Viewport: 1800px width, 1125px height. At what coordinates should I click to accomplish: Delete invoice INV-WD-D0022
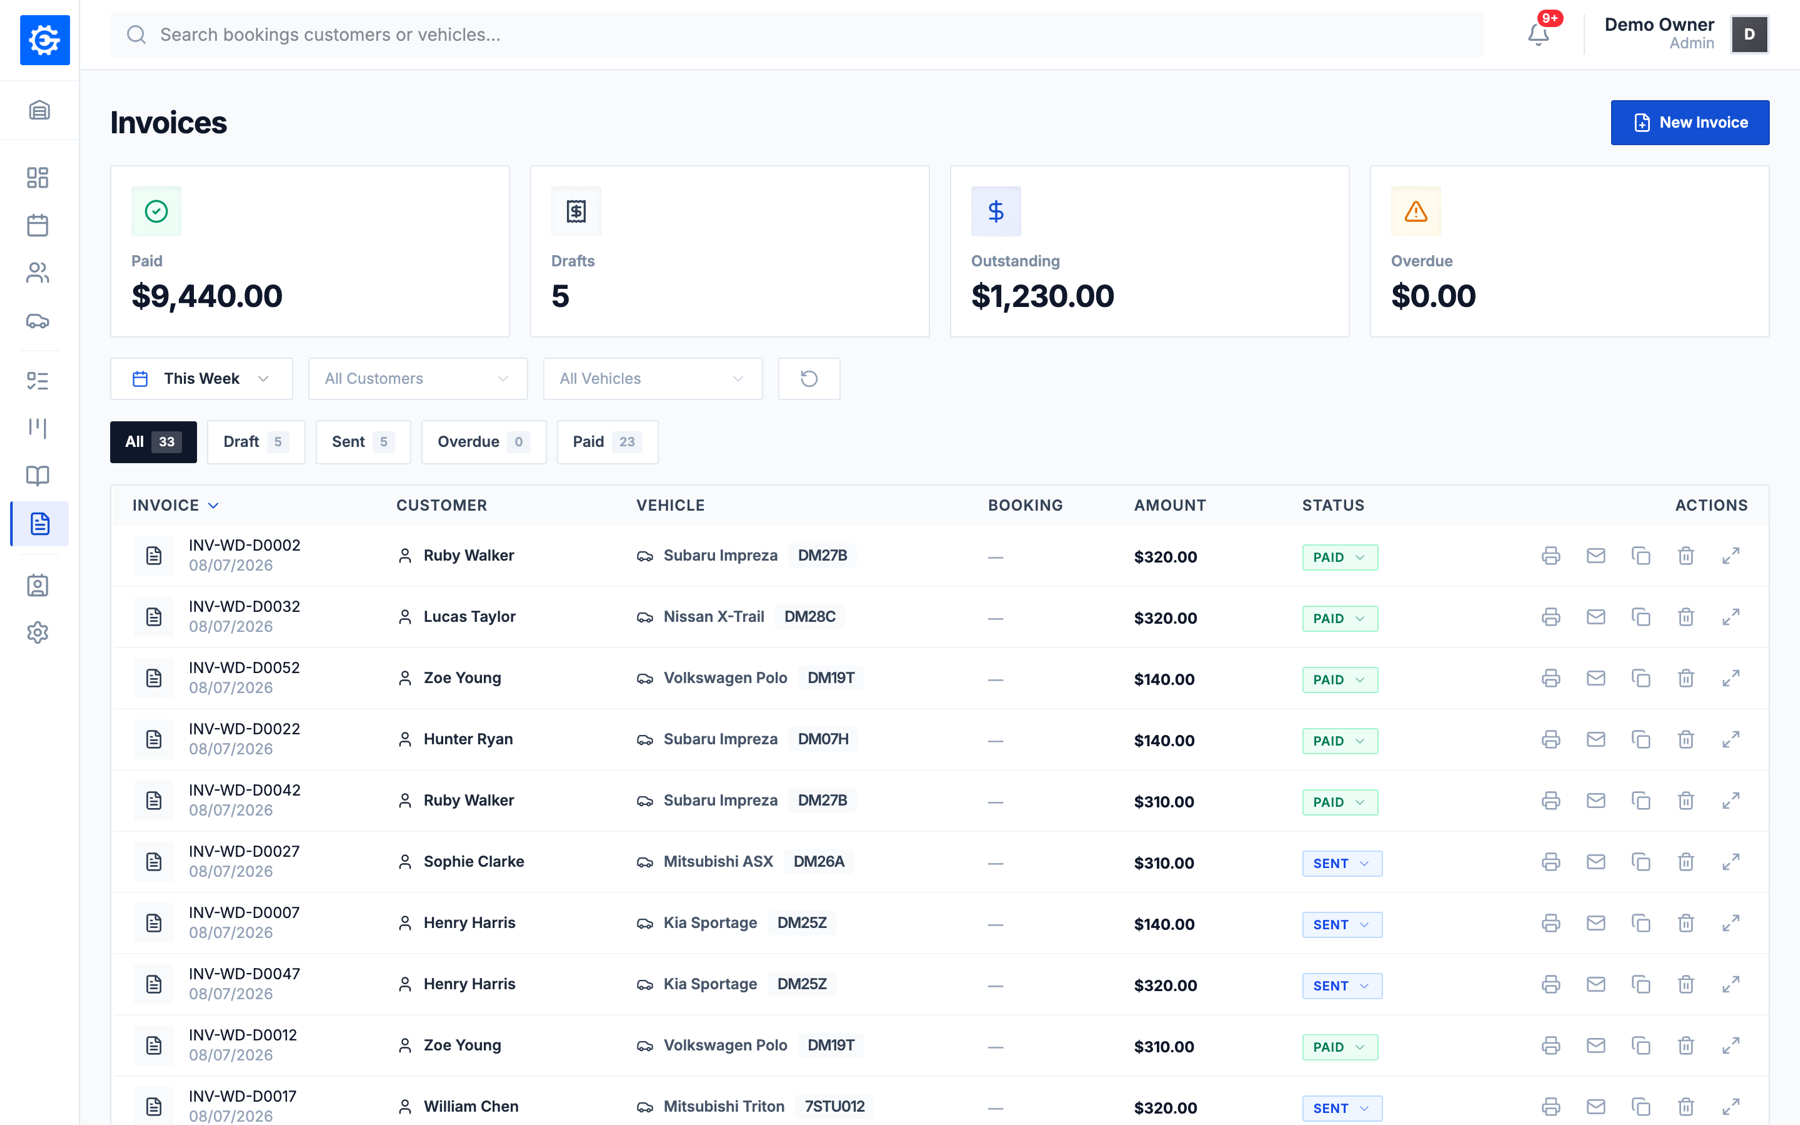tap(1686, 739)
